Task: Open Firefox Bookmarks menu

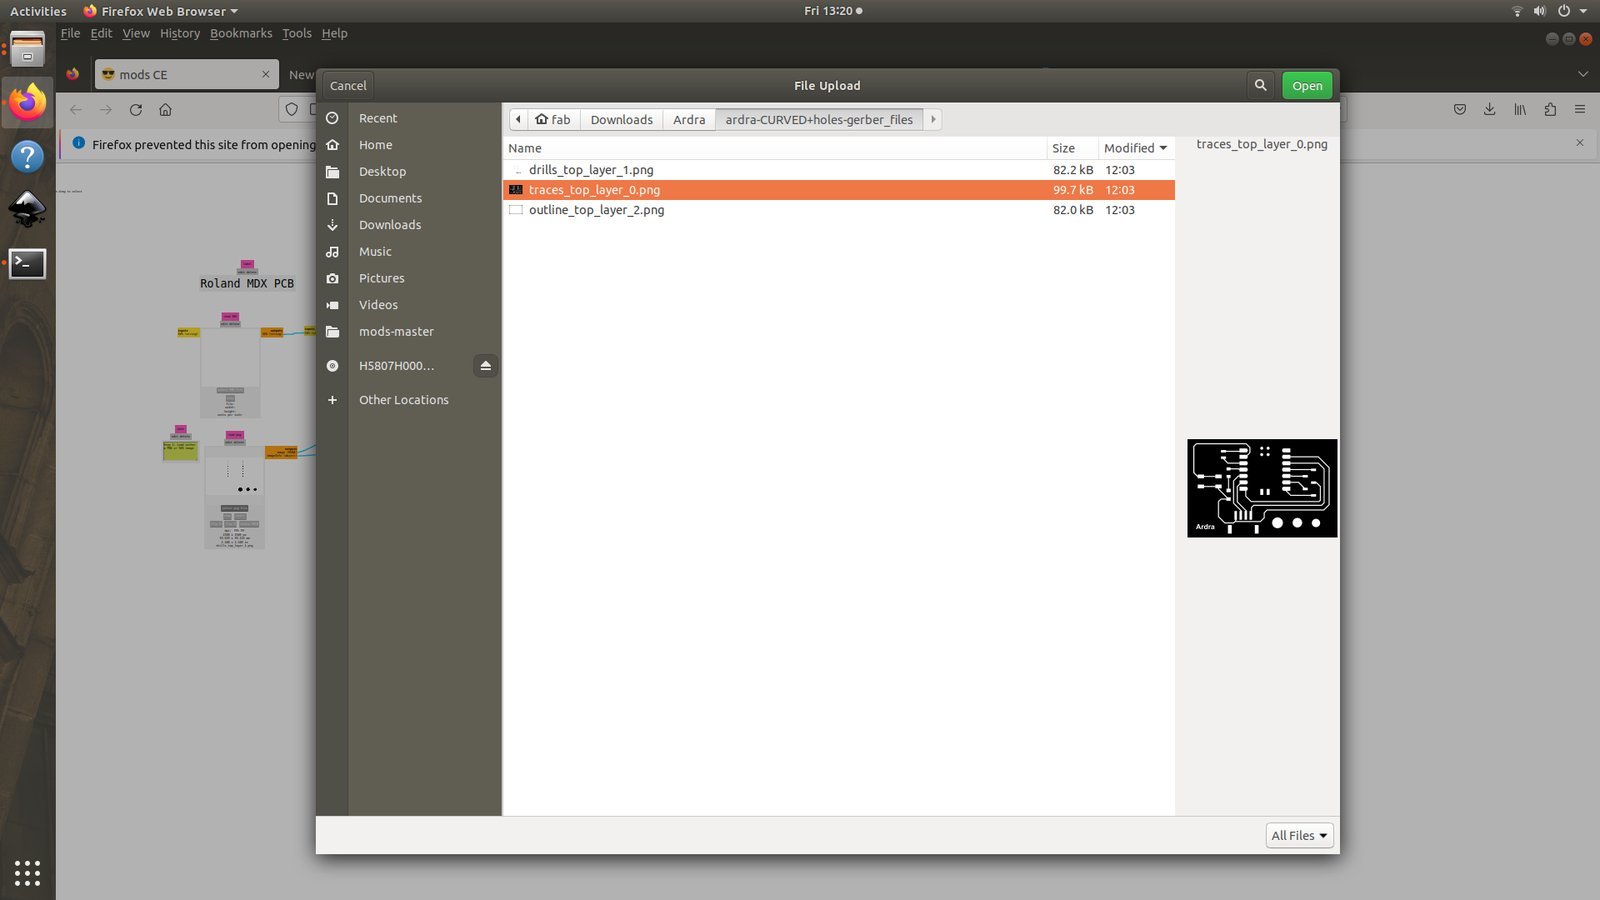Action: click(241, 33)
